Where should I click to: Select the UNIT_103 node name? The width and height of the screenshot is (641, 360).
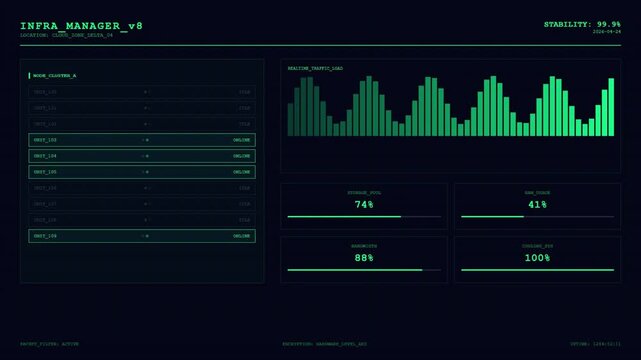(x=45, y=140)
